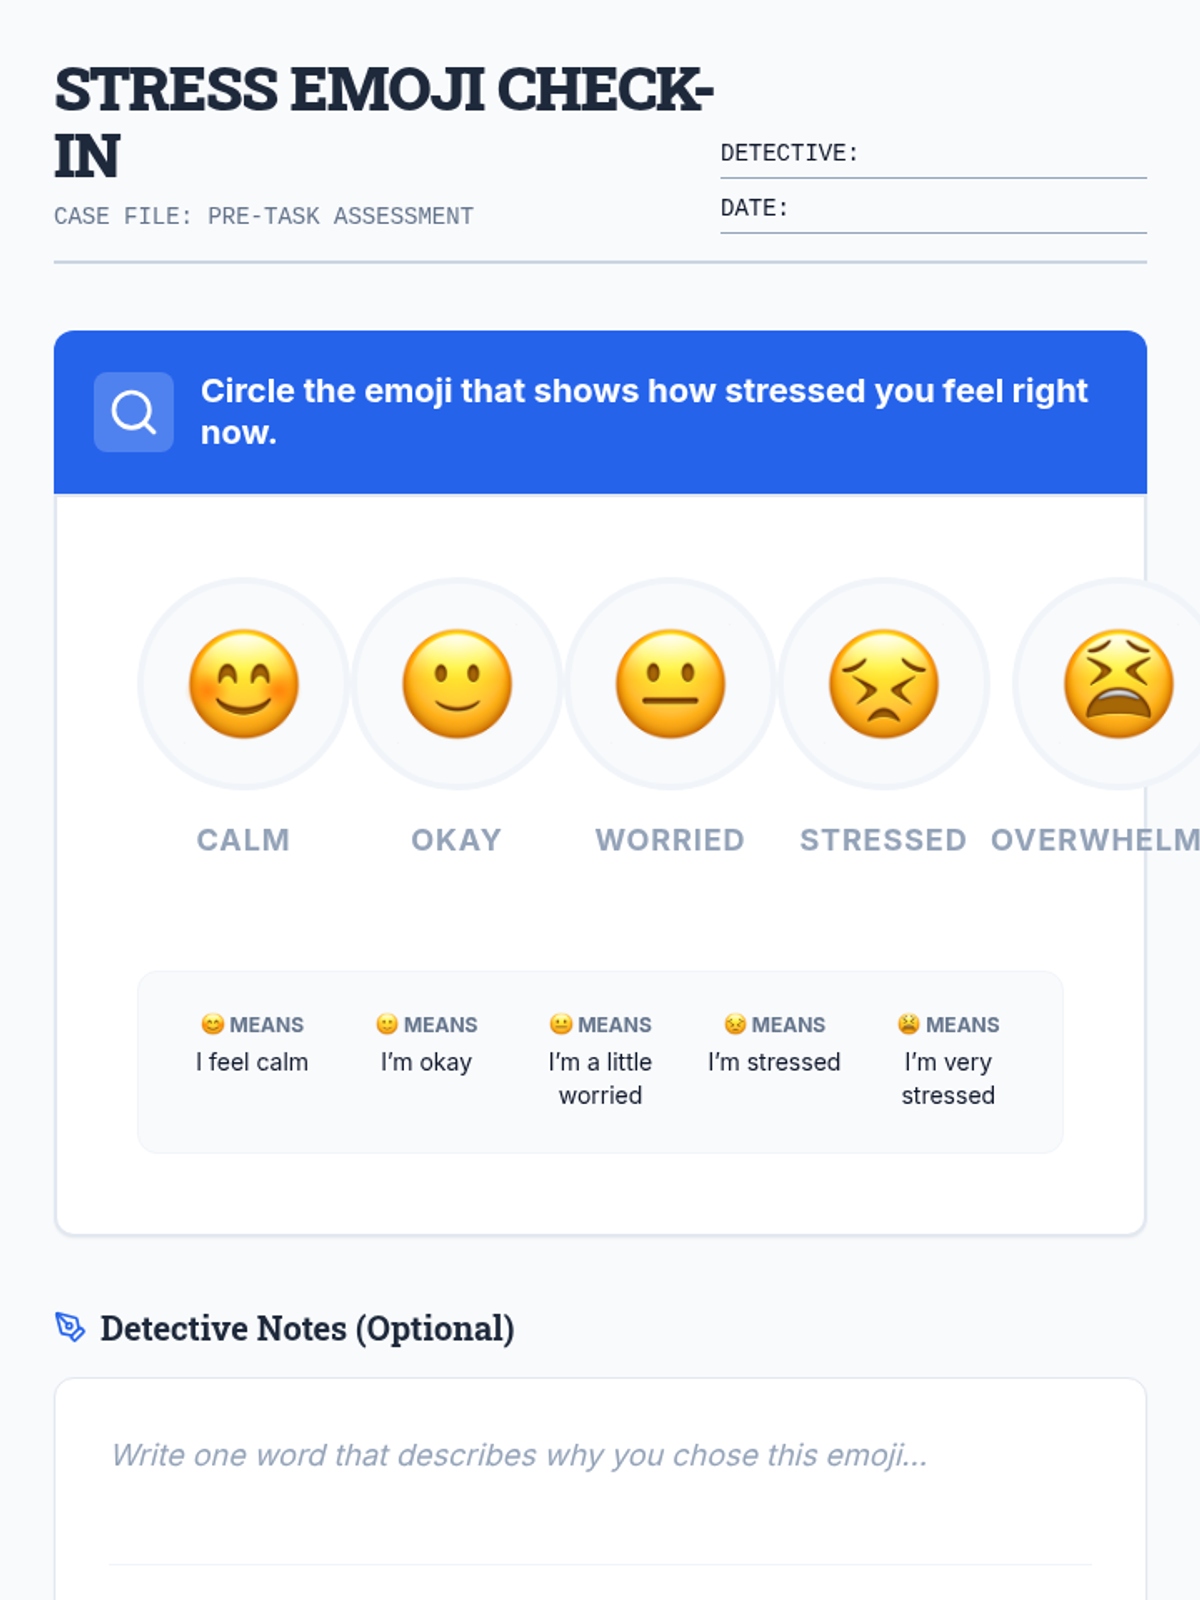Image resolution: width=1200 pixels, height=1600 pixels.
Task: Choose the okay slight-smile emoji
Action: pos(457,684)
